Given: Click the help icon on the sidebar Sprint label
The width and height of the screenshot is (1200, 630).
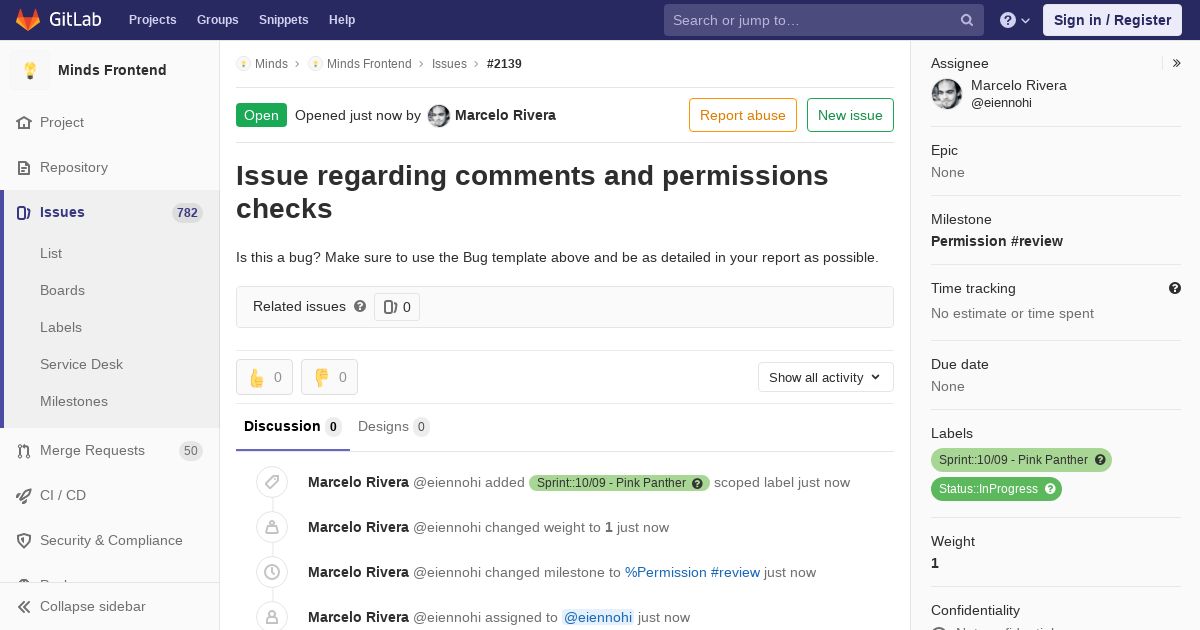Looking at the screenshot, I should (1100, 460).
